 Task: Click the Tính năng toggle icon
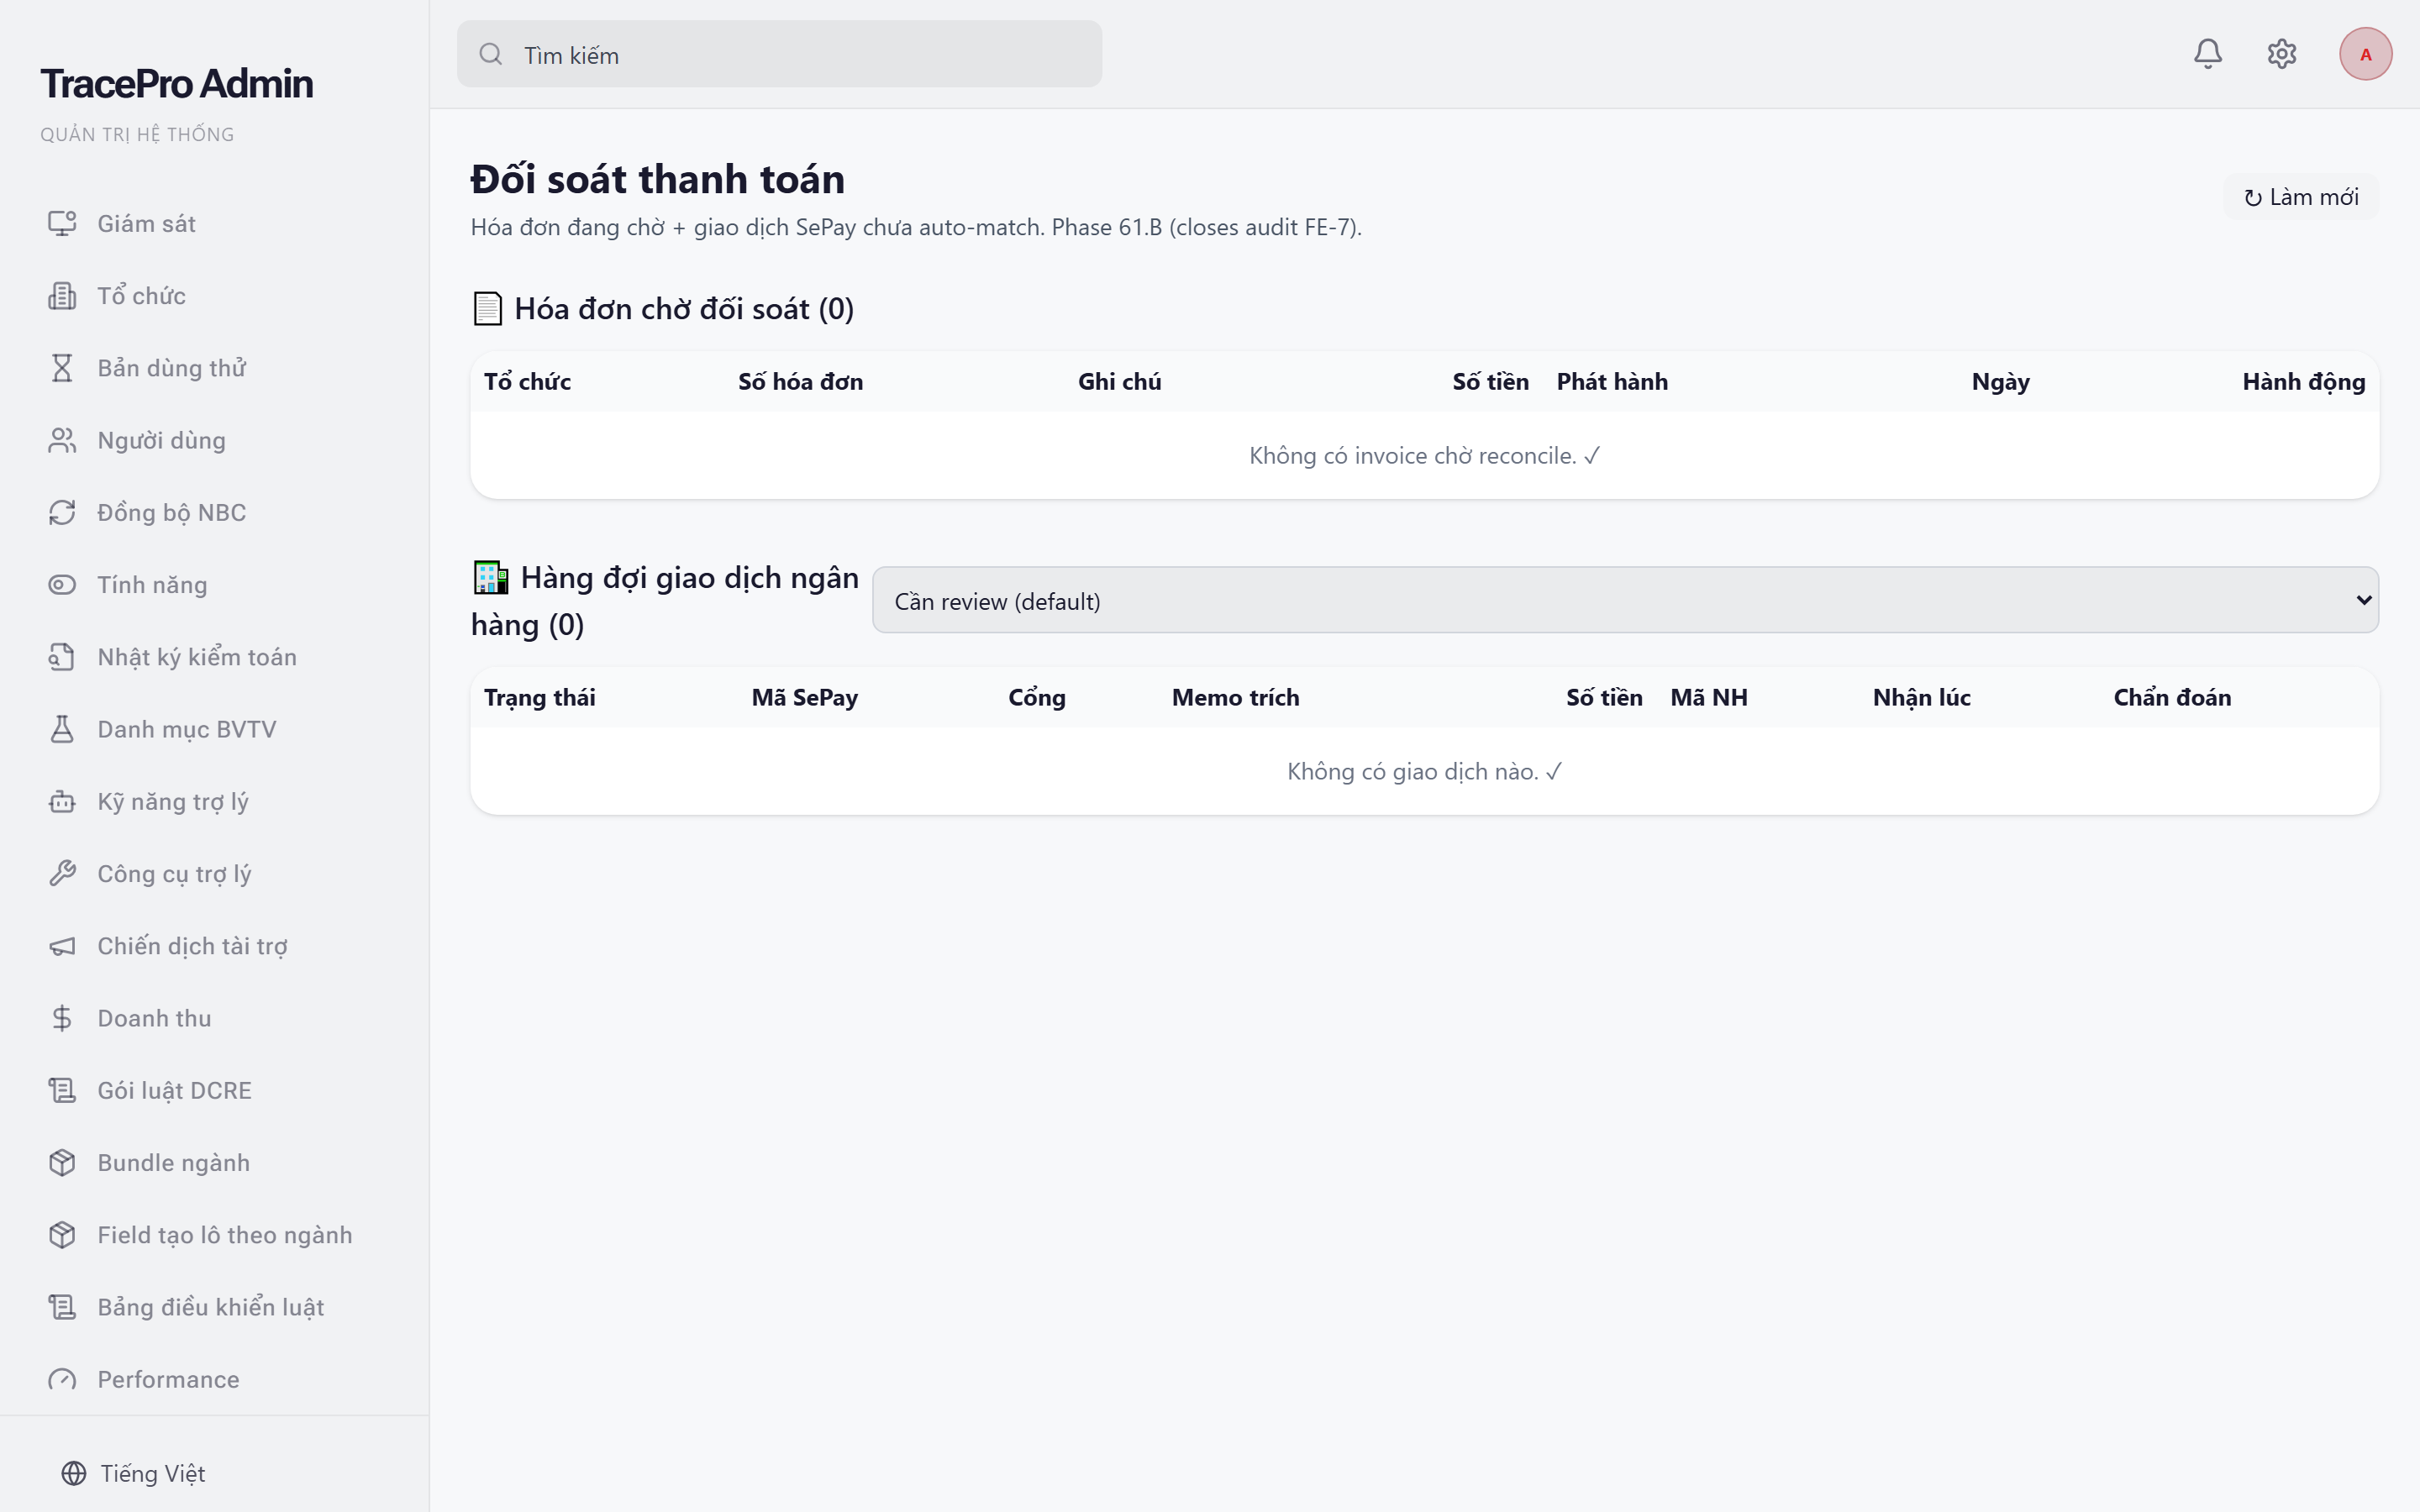(62, 585)
